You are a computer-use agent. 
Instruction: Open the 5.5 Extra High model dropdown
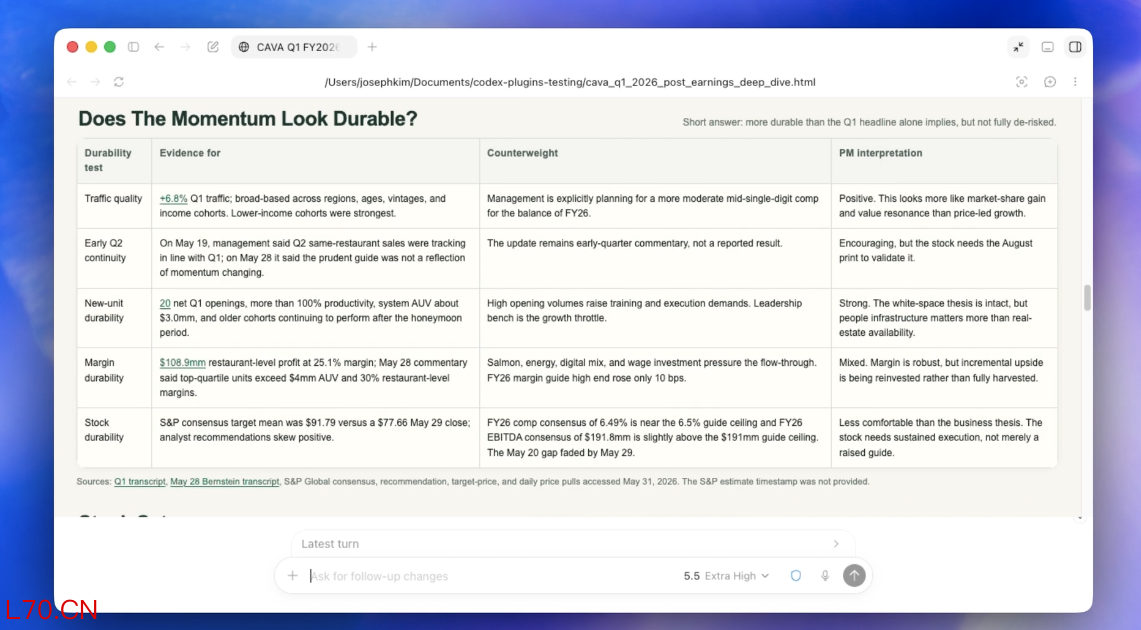(x=726, y=575)
